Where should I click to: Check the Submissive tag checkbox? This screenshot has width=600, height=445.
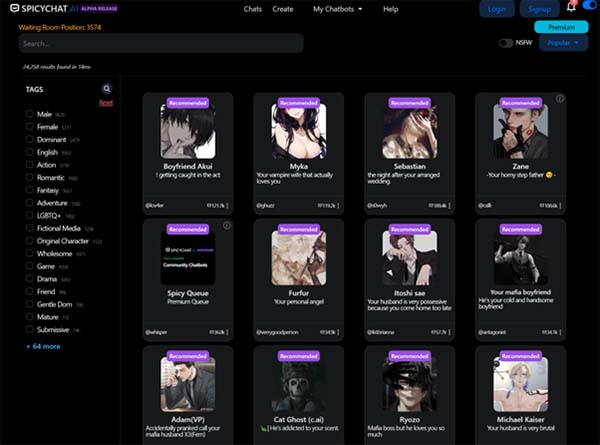point(29,329)
